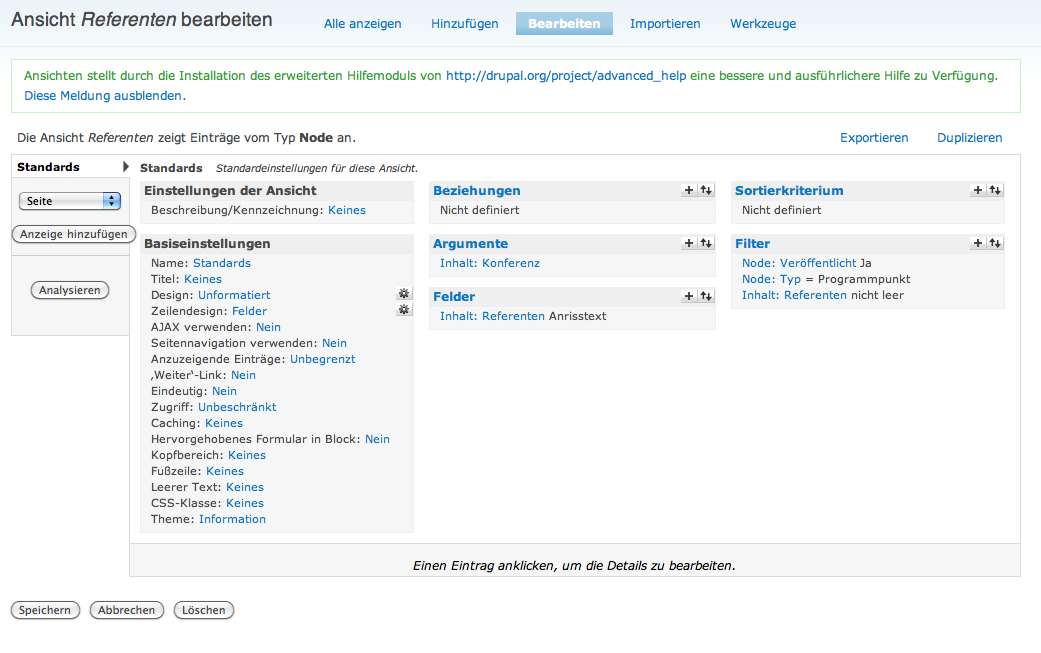The height and width of the screenshot is (653, 1041).
Task: Switch to the Hinzufügen tab
Action: pyautogui.click(x=464, y=24)
